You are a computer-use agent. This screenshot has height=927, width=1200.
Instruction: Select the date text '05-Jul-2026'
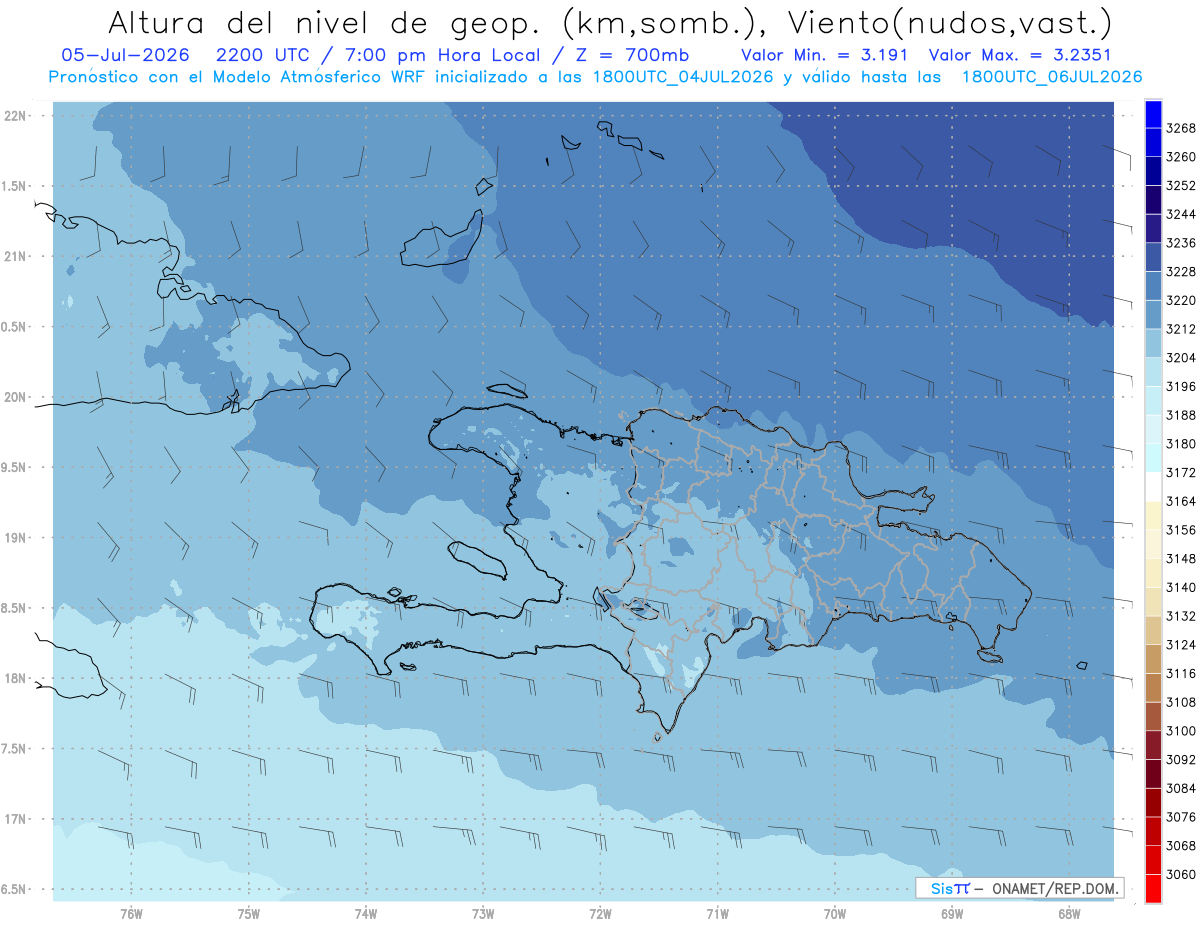125,55
